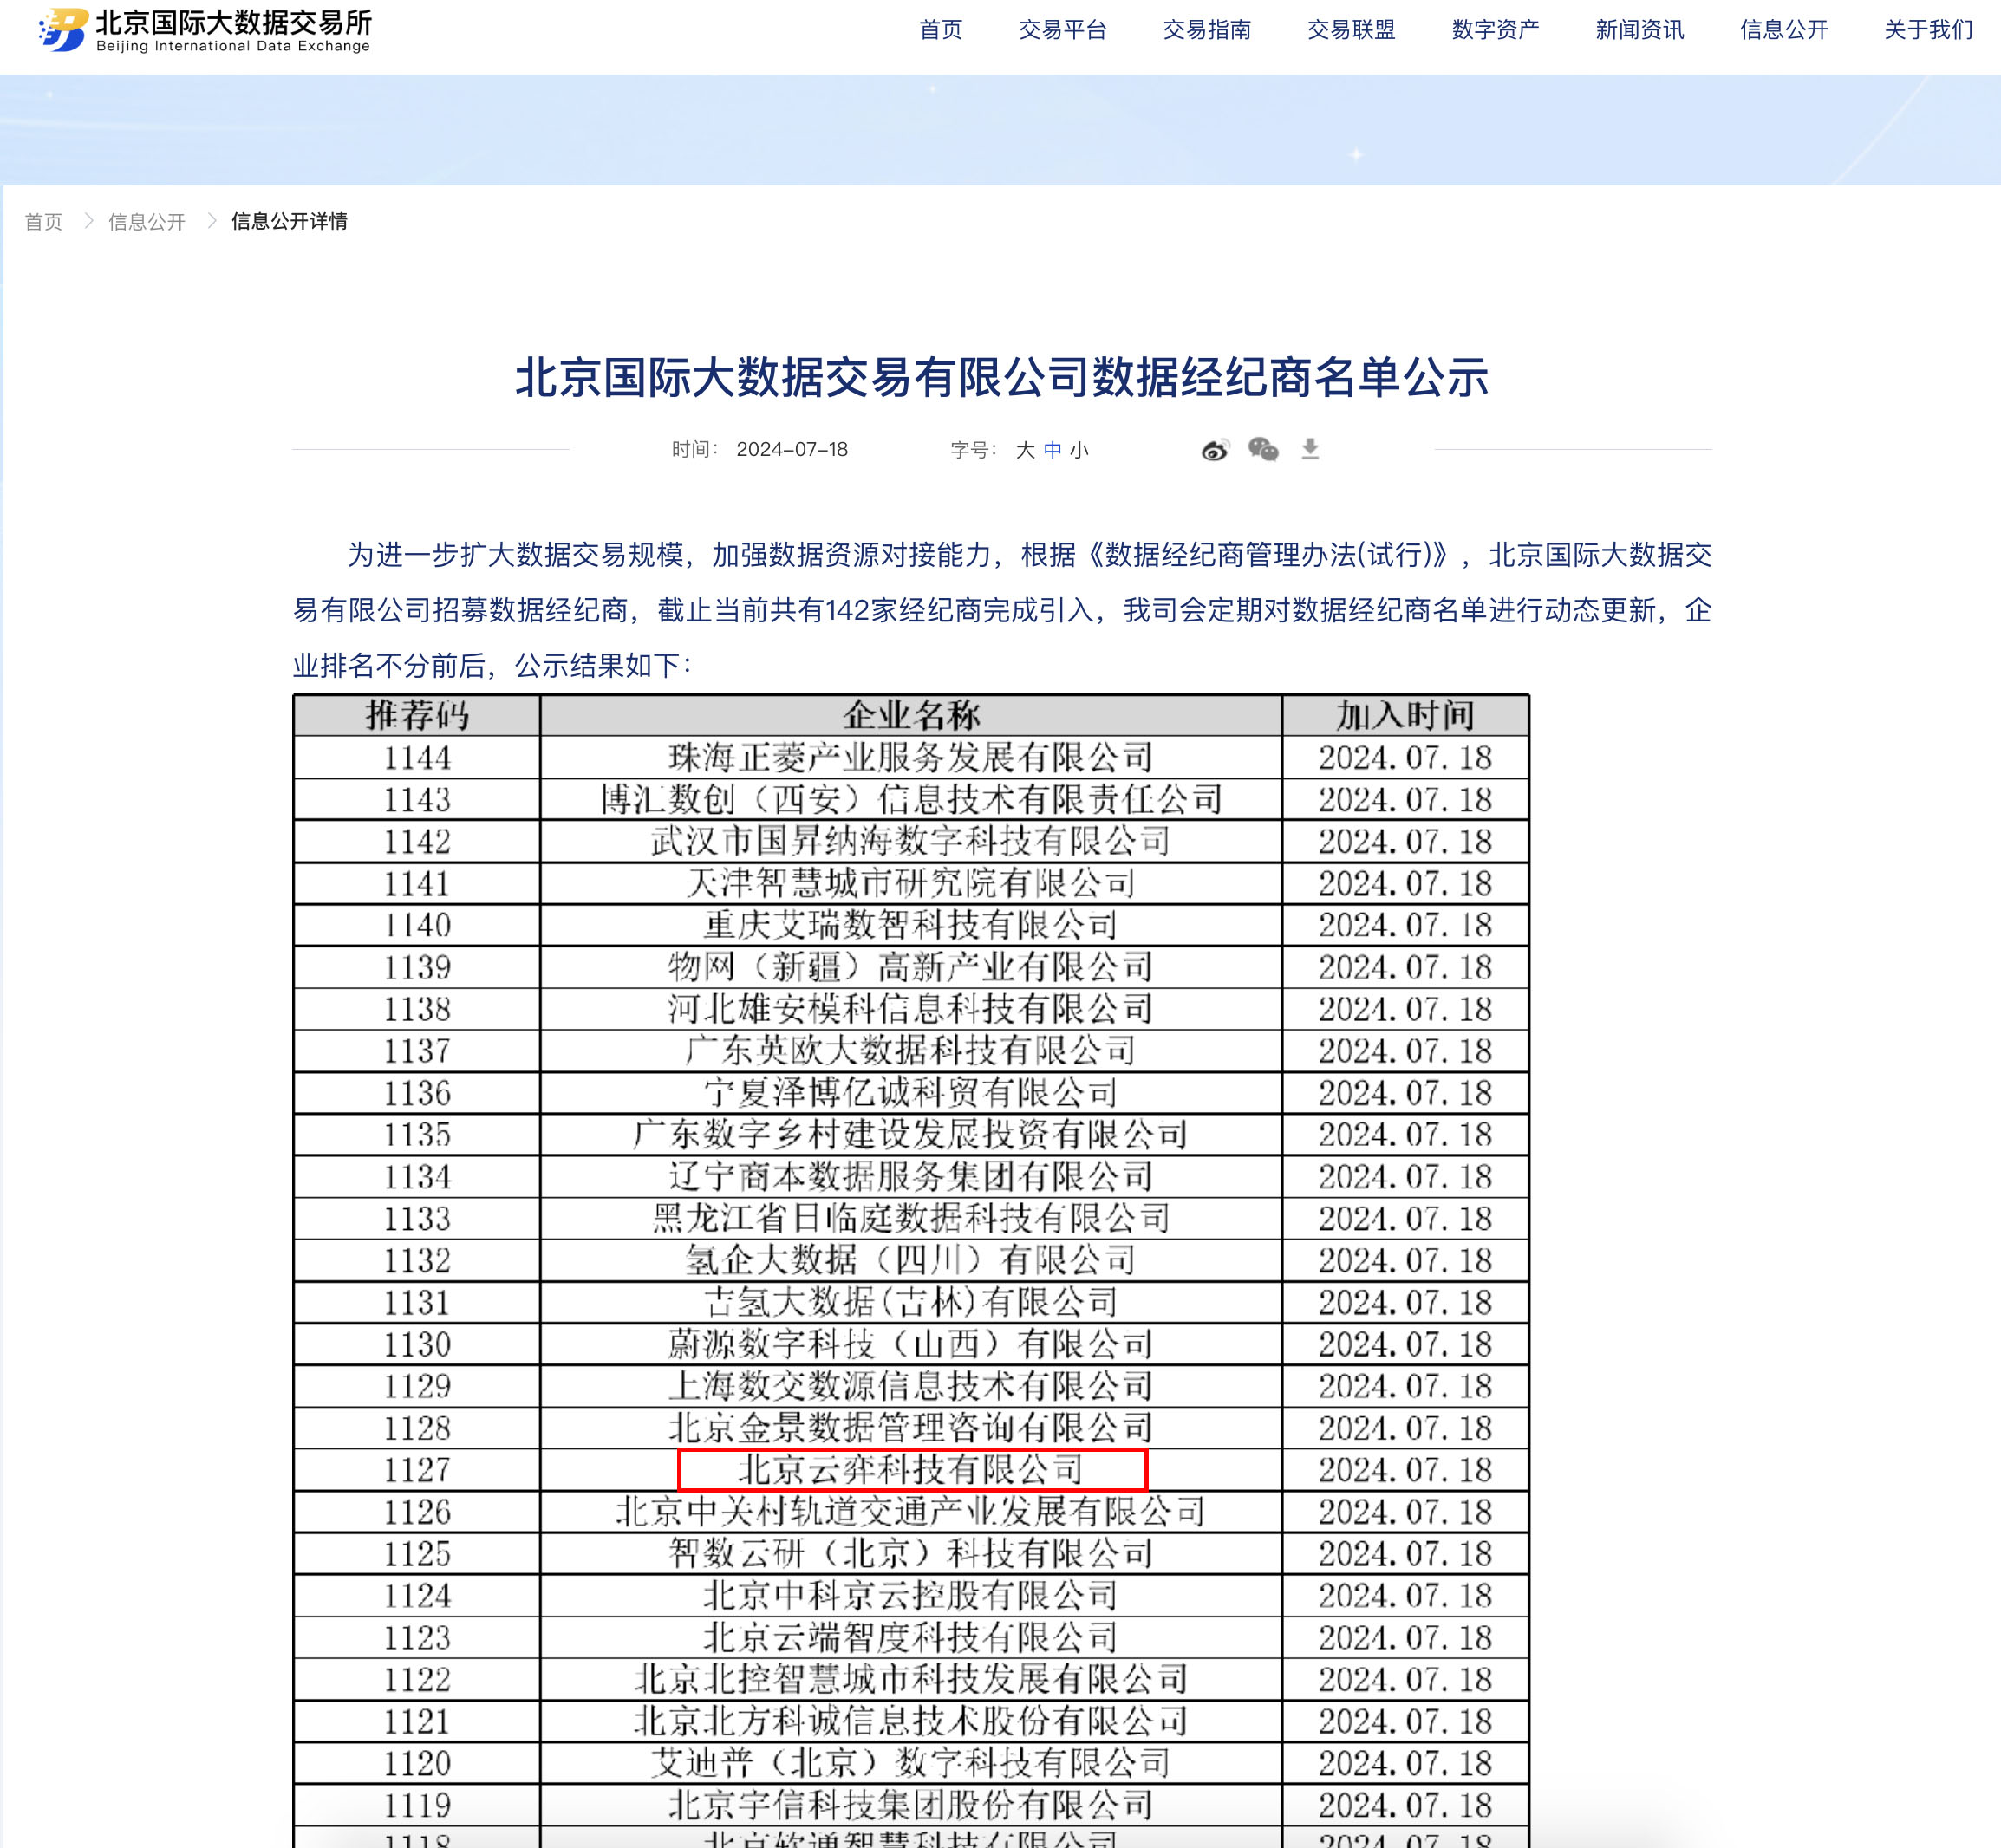Viewport: 2001px width, 1848px height.
Task: Click the Beijing International Data Exchange logo
Action: [x=205, y=30]
